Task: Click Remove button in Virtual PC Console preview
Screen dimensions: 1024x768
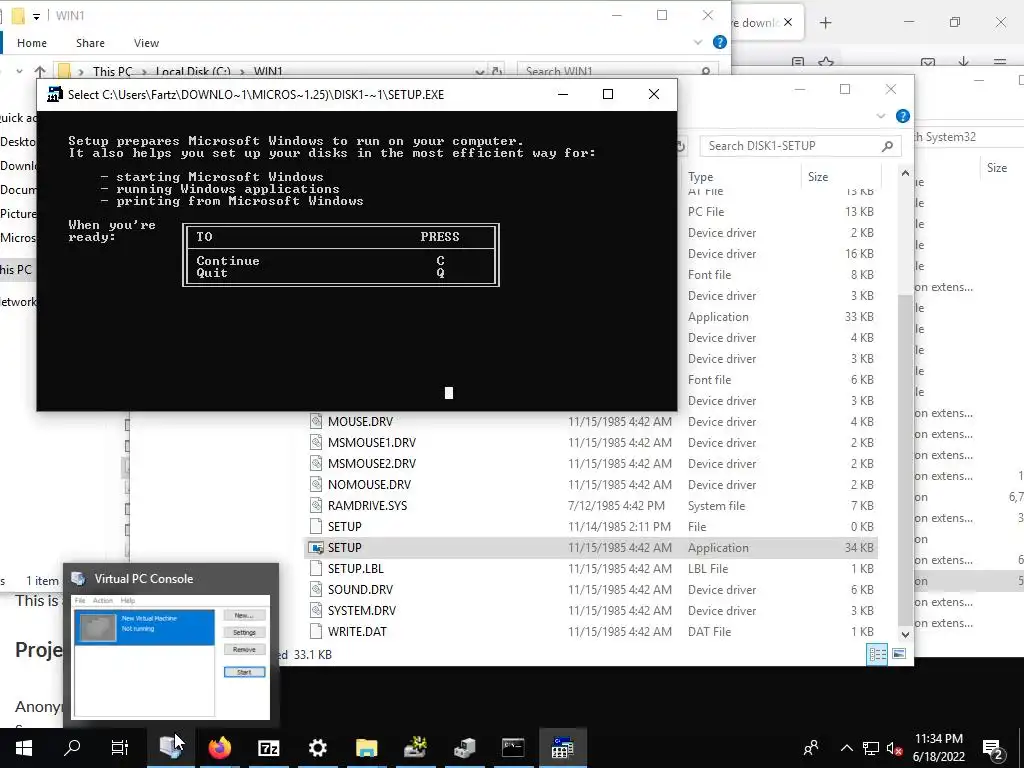Action: [x=244, y=649]
